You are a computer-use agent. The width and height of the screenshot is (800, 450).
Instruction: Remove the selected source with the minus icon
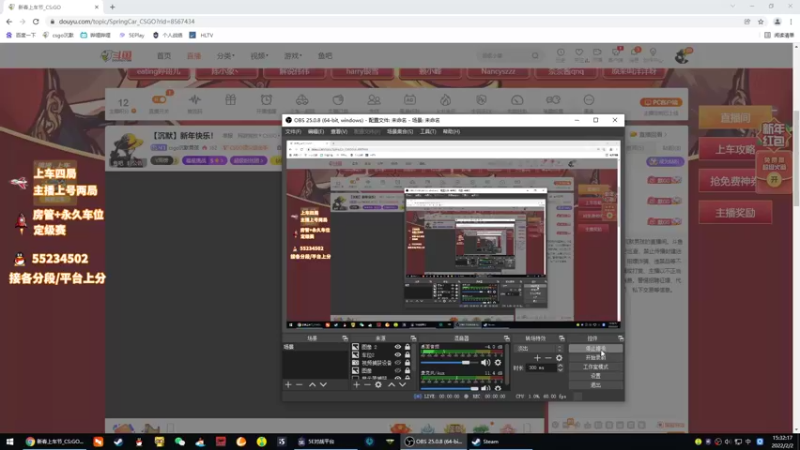point(367,385)
